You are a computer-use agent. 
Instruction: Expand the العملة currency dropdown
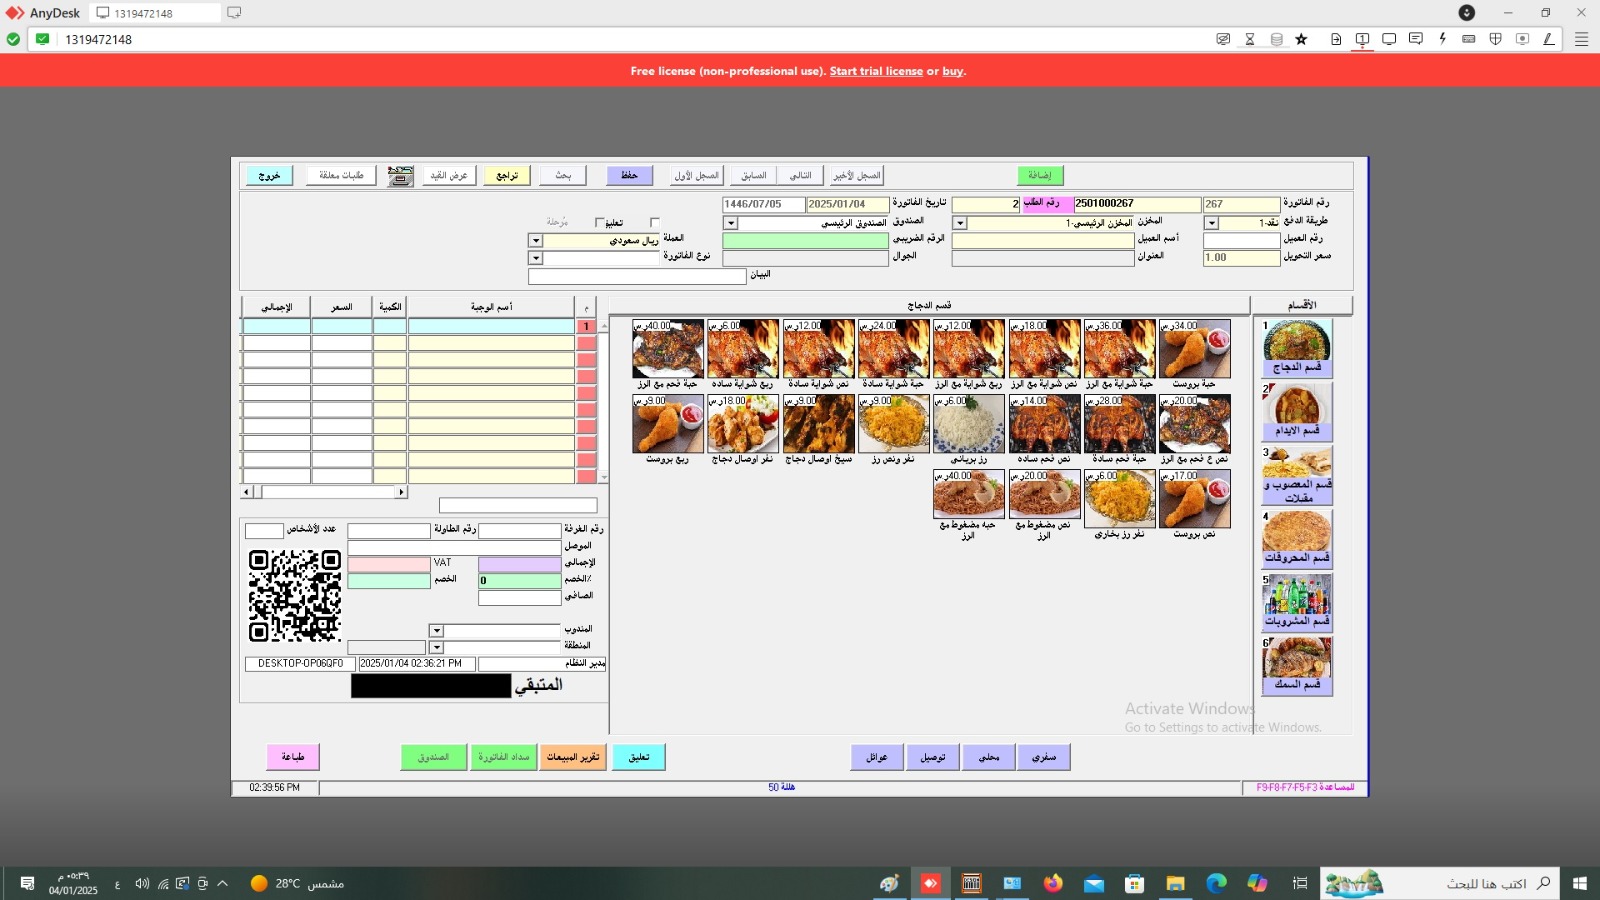(536, 241)
